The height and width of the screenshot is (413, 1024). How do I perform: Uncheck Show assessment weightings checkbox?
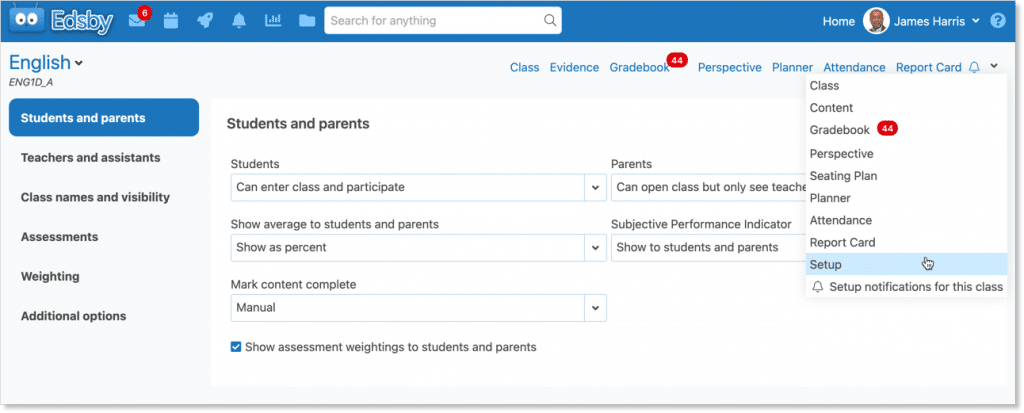click(236, 347)
